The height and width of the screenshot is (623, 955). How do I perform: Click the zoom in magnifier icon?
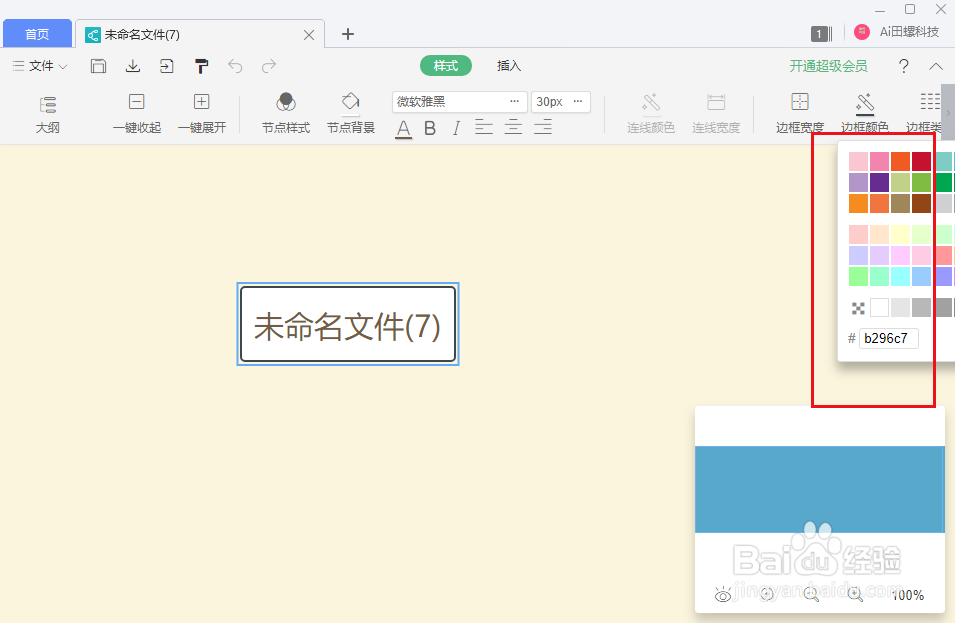pyautogui.click(x=855, y=594)
